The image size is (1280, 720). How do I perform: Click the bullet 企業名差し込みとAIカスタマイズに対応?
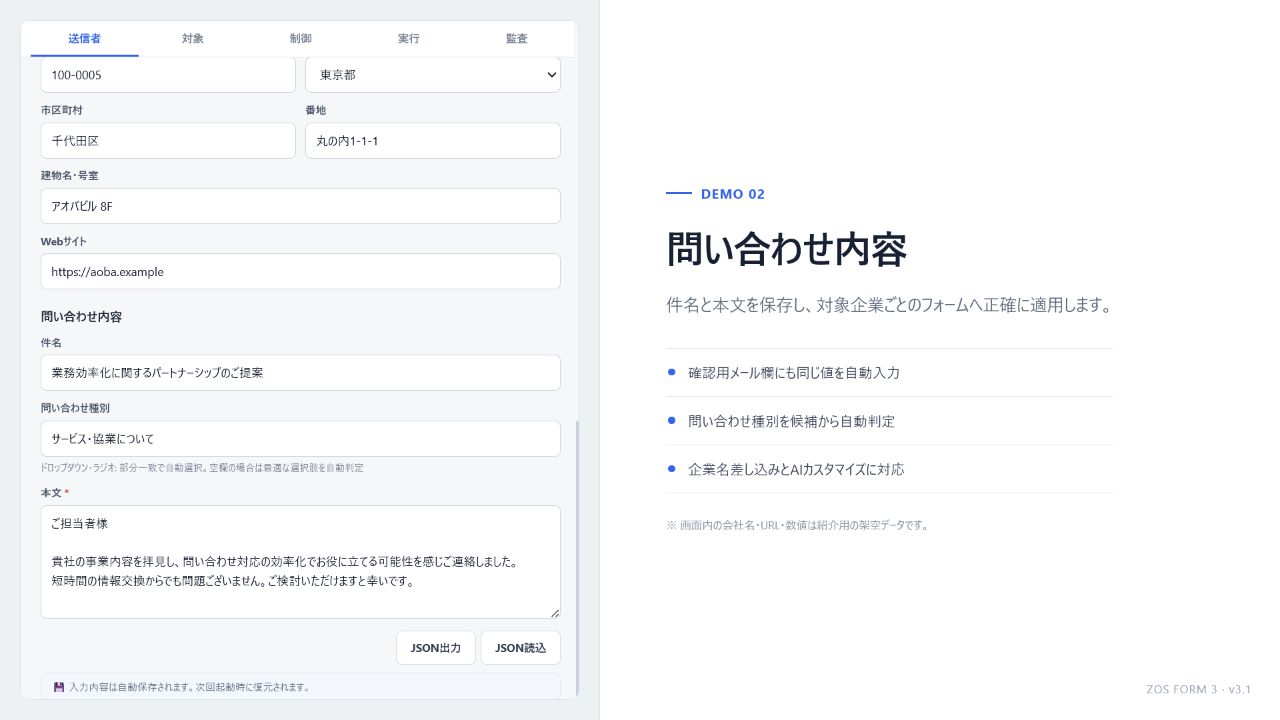(796, 469)
